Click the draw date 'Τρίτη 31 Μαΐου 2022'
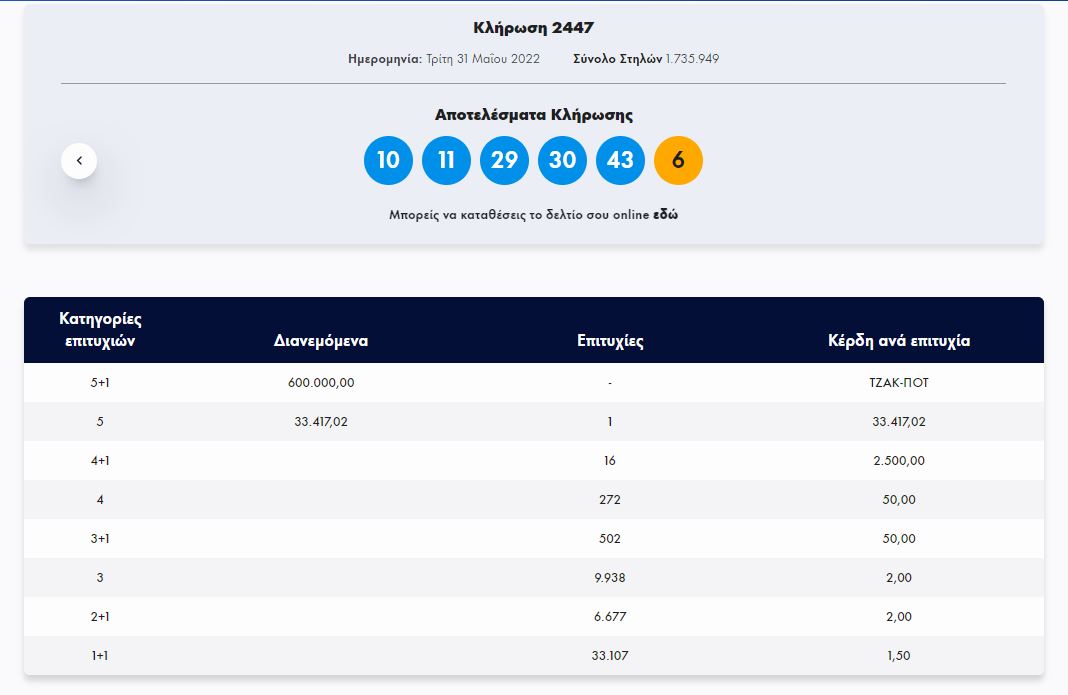Screen dimensions: 1068x695 483,59
